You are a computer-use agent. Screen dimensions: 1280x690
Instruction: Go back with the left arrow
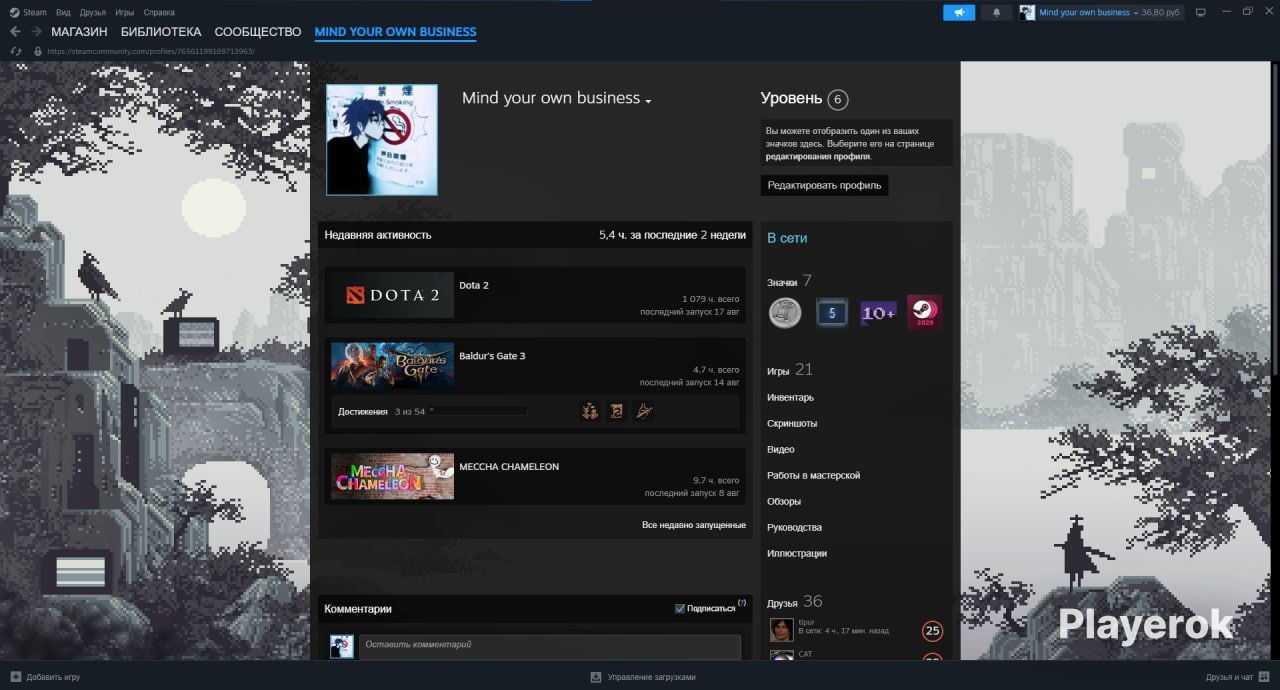pyautogui.click(x=15, y=32)
